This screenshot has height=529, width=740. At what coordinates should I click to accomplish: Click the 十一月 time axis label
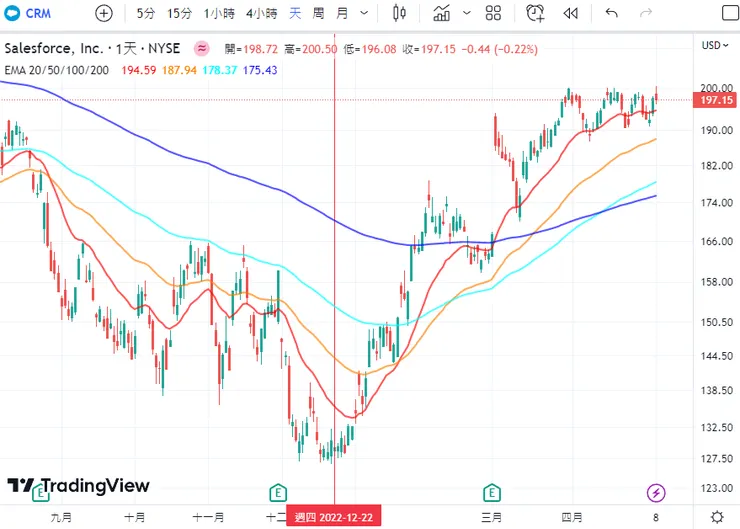(208, 518)
